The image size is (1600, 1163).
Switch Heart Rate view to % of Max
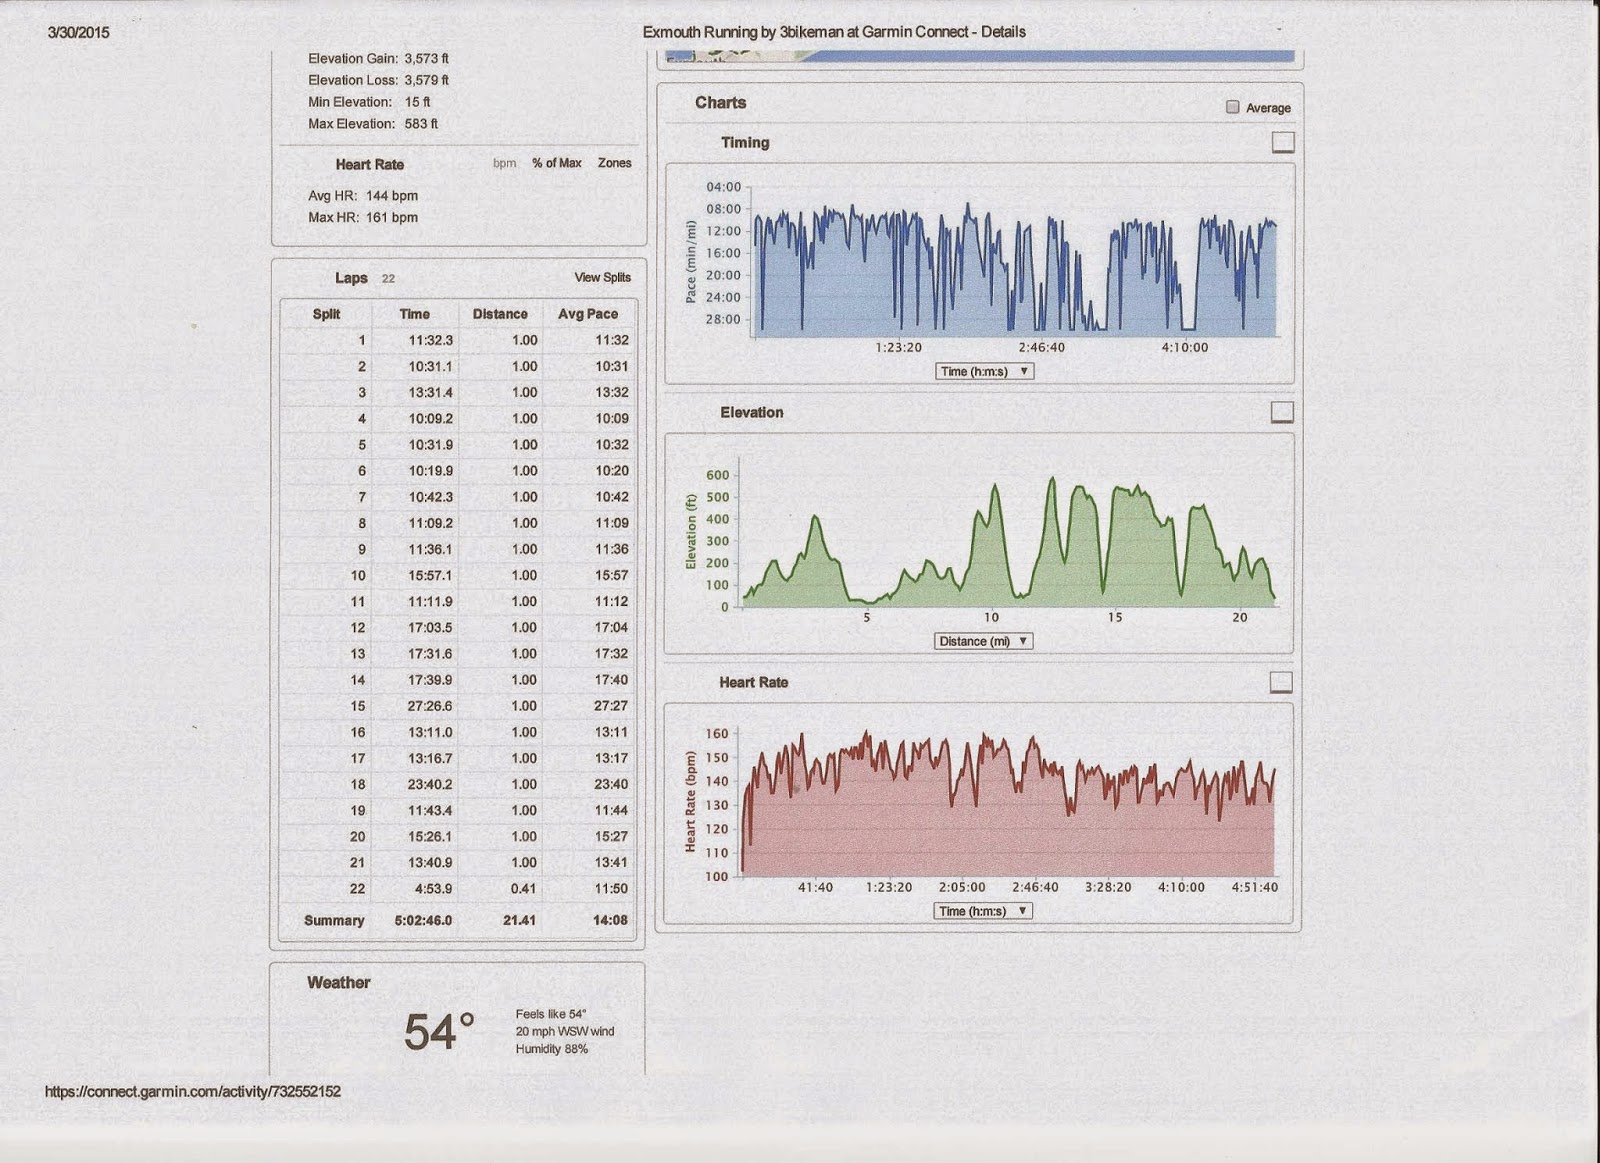[557, 163]
